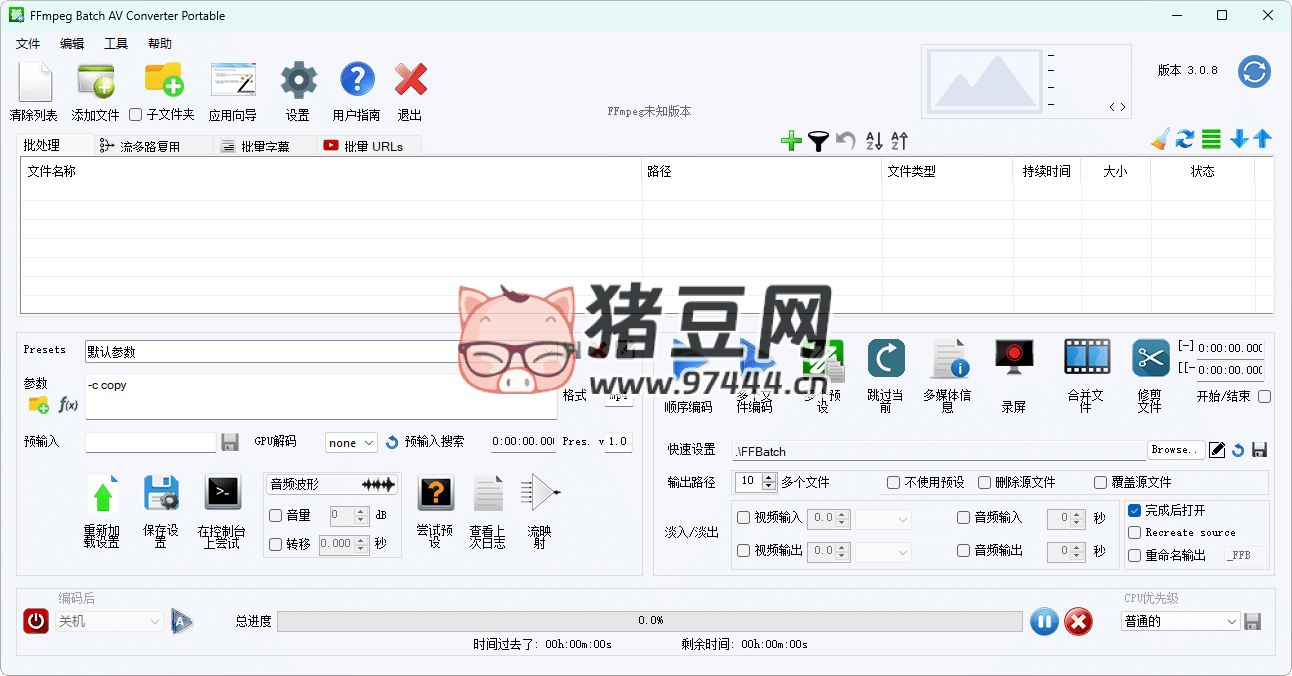Viewport: 1292px width, 676px height.
Task: Click the blue update check icon near version
Action: click(x=1254, y=72)
